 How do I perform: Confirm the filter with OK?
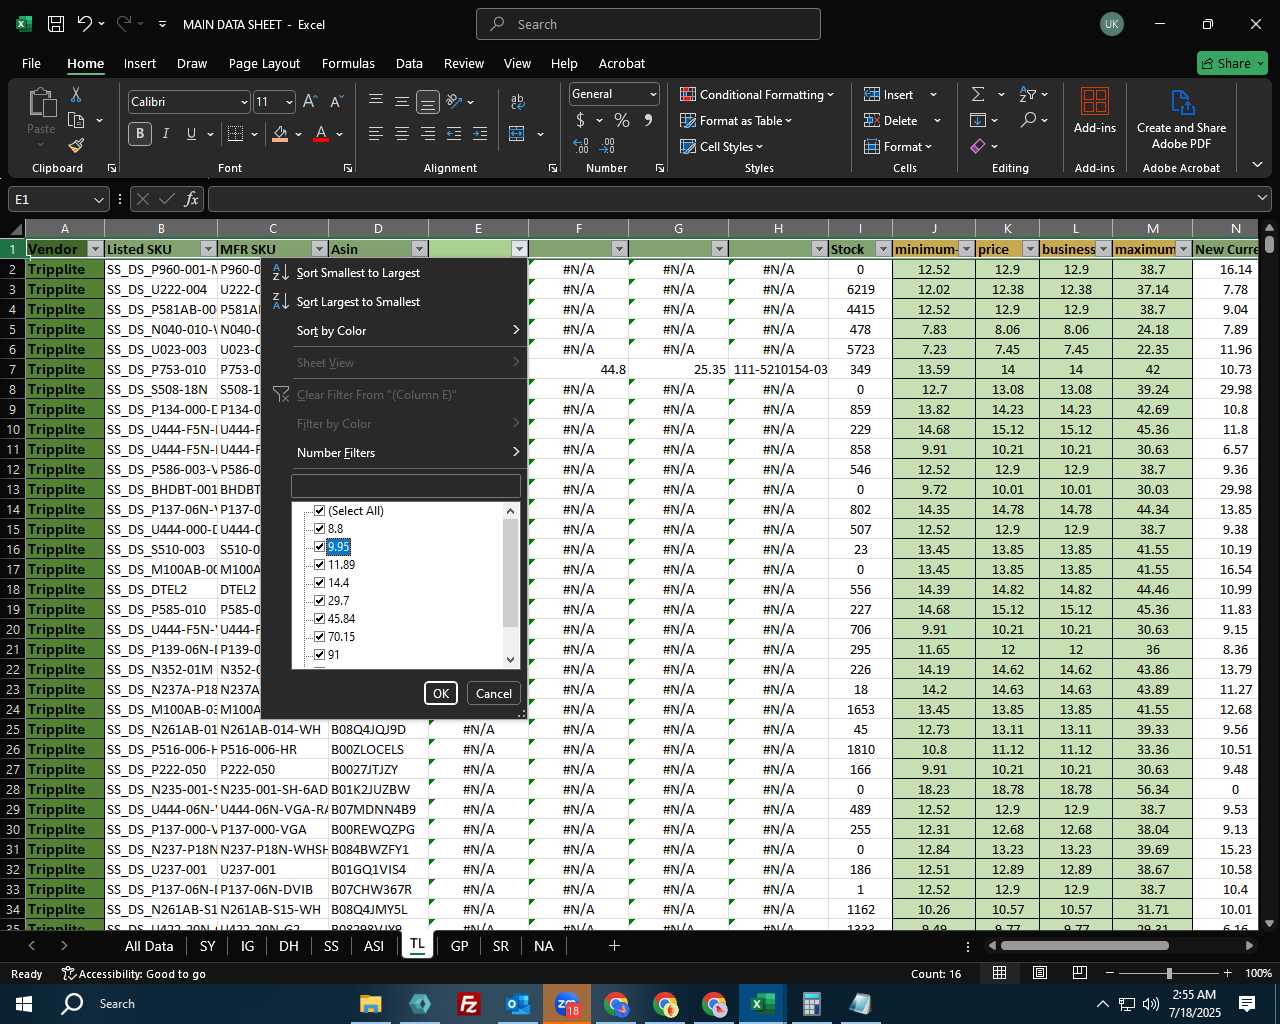point(440,693)
